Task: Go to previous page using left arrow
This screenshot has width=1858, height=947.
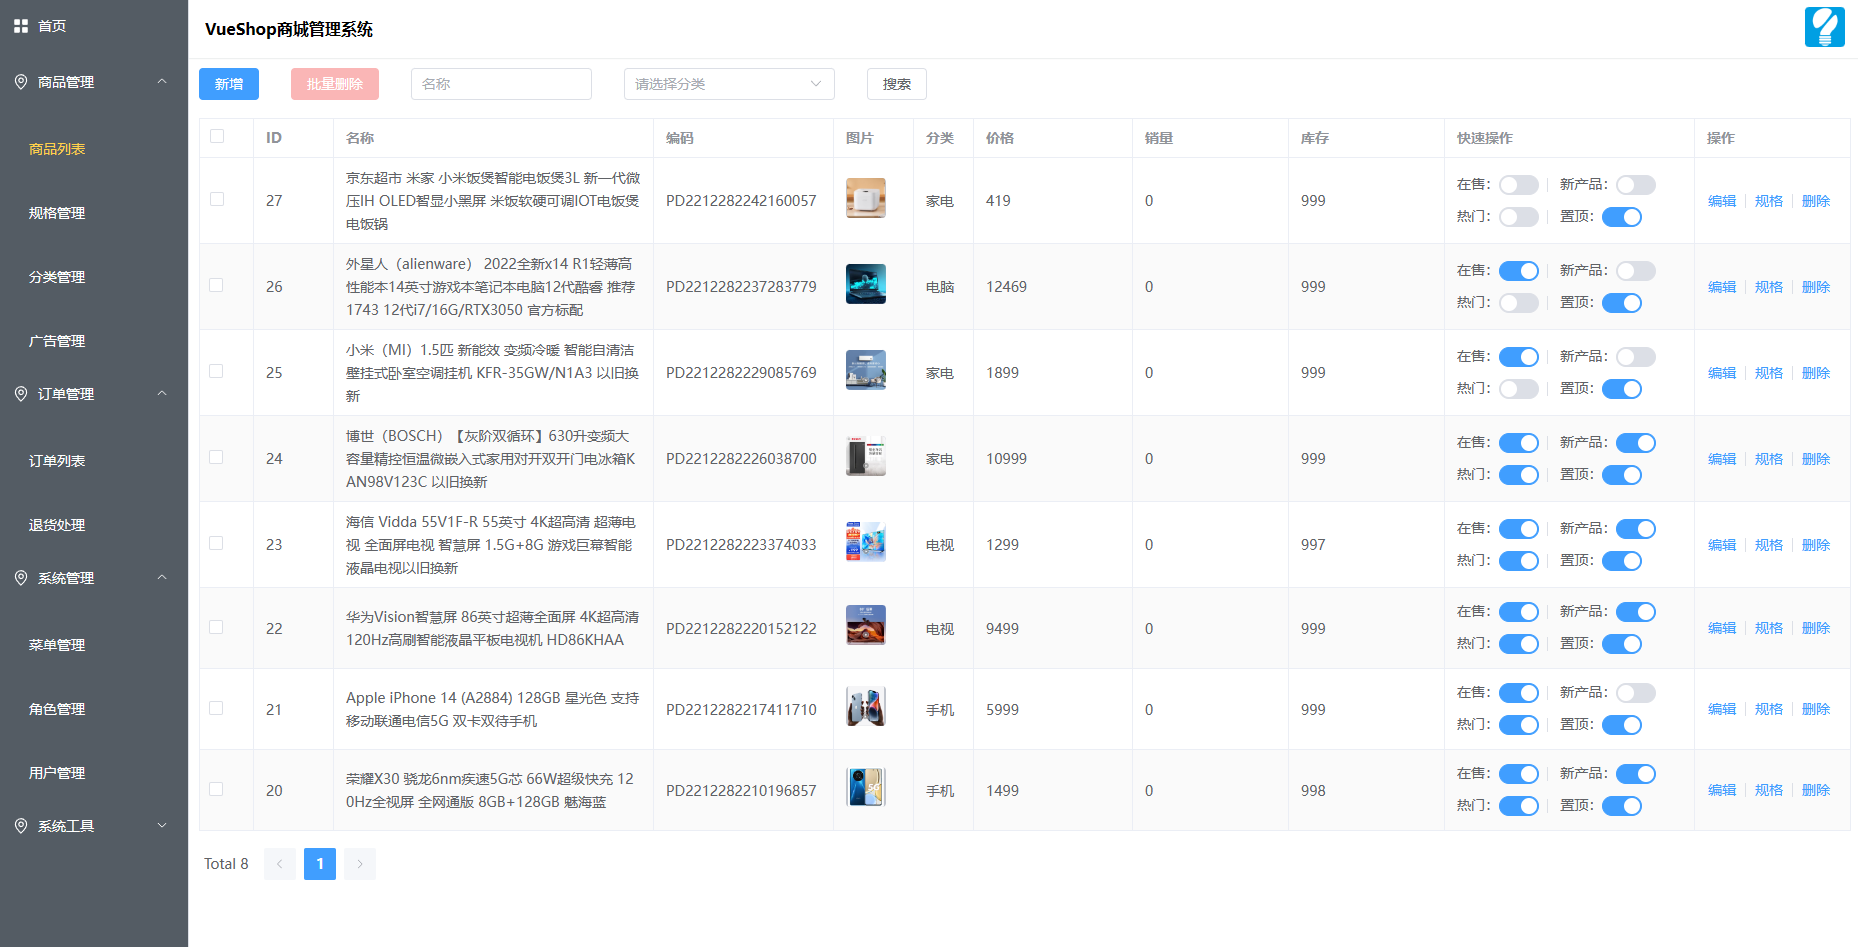Action: (x=280, y=864)
